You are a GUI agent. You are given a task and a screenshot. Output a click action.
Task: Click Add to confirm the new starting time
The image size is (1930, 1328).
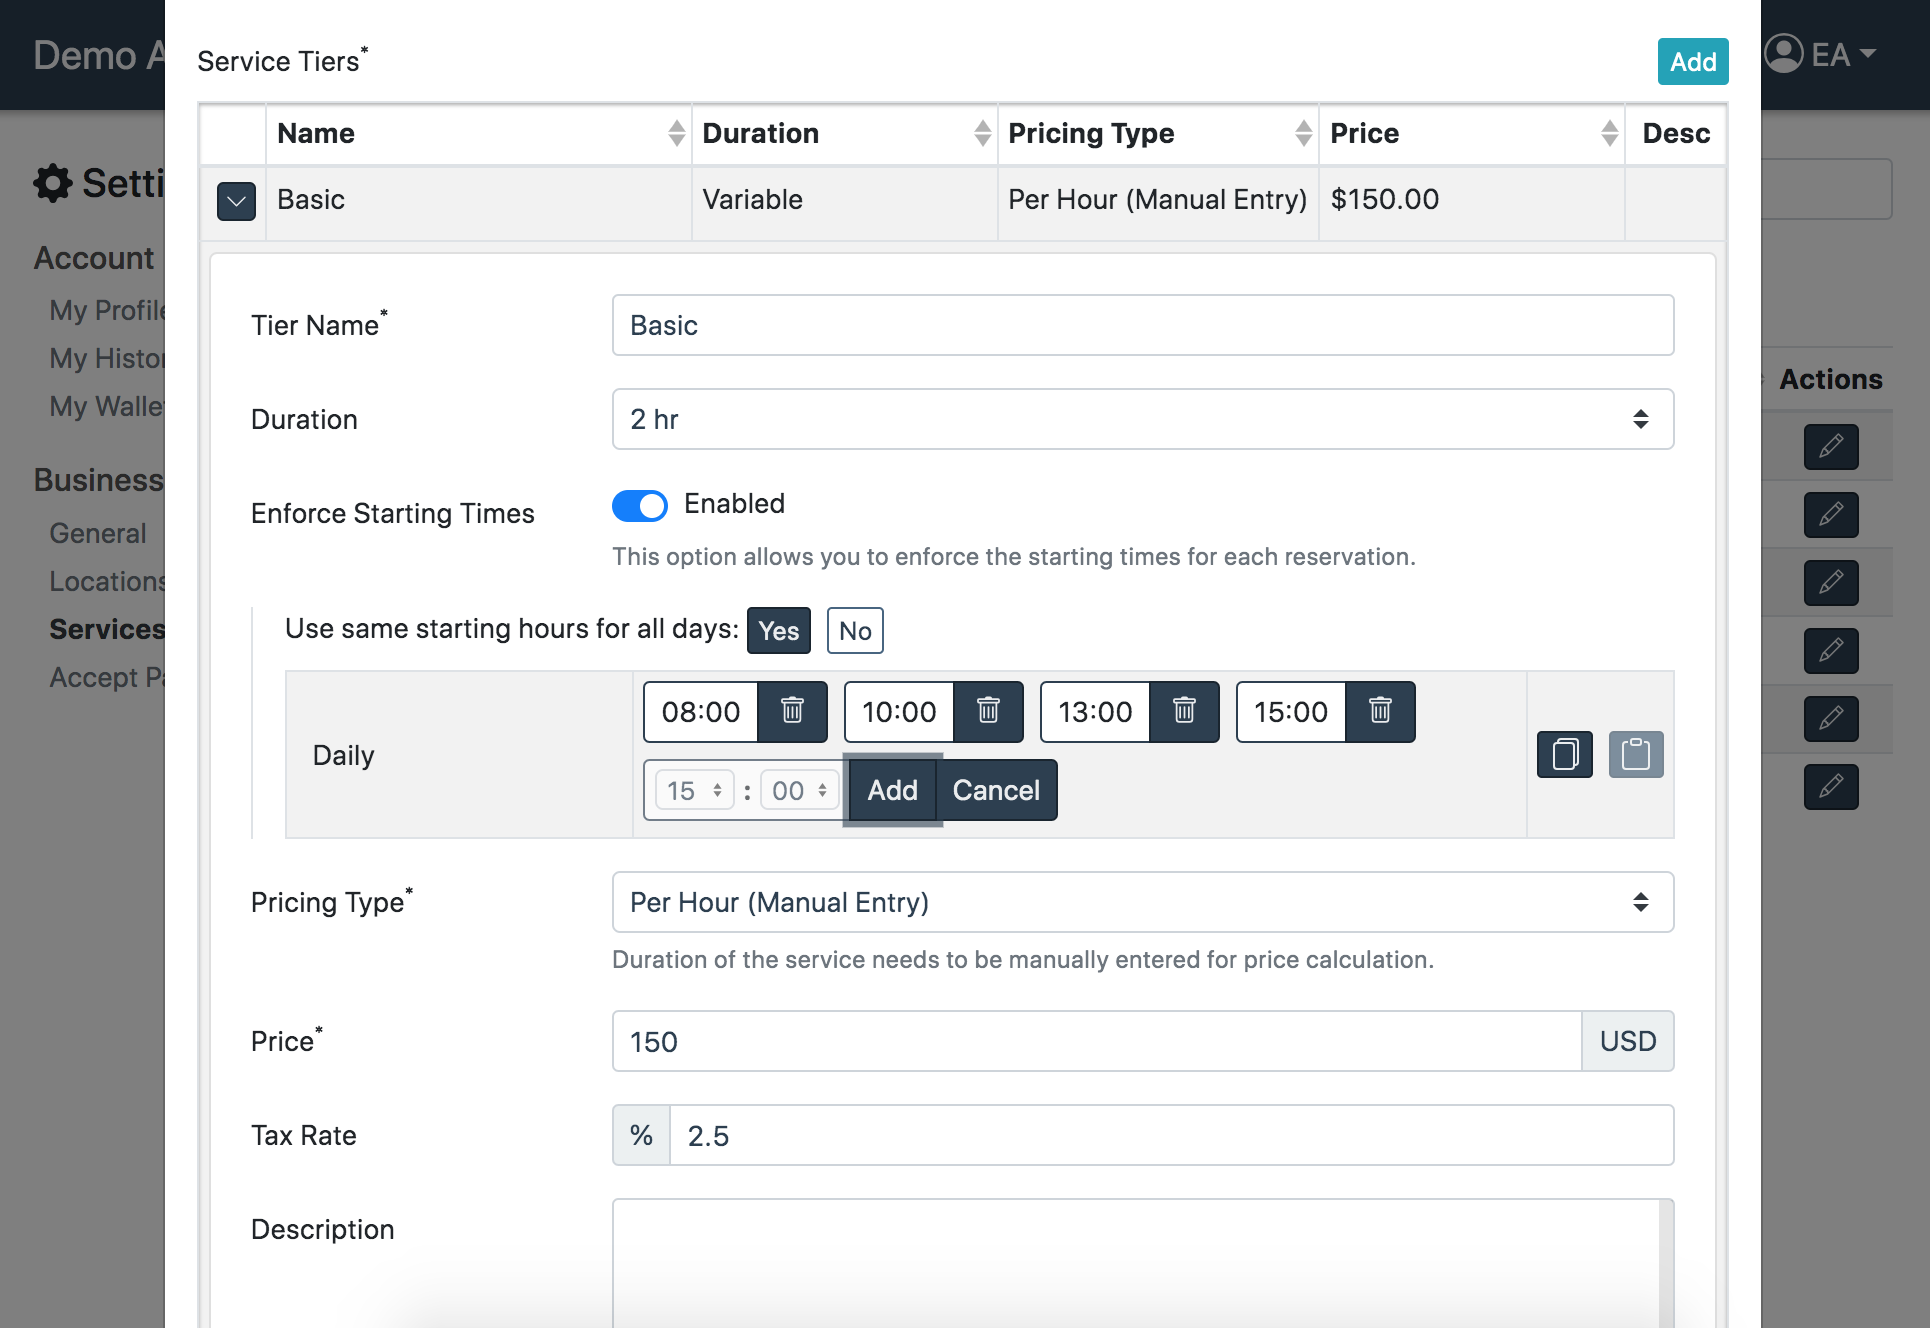pos(892,790)
